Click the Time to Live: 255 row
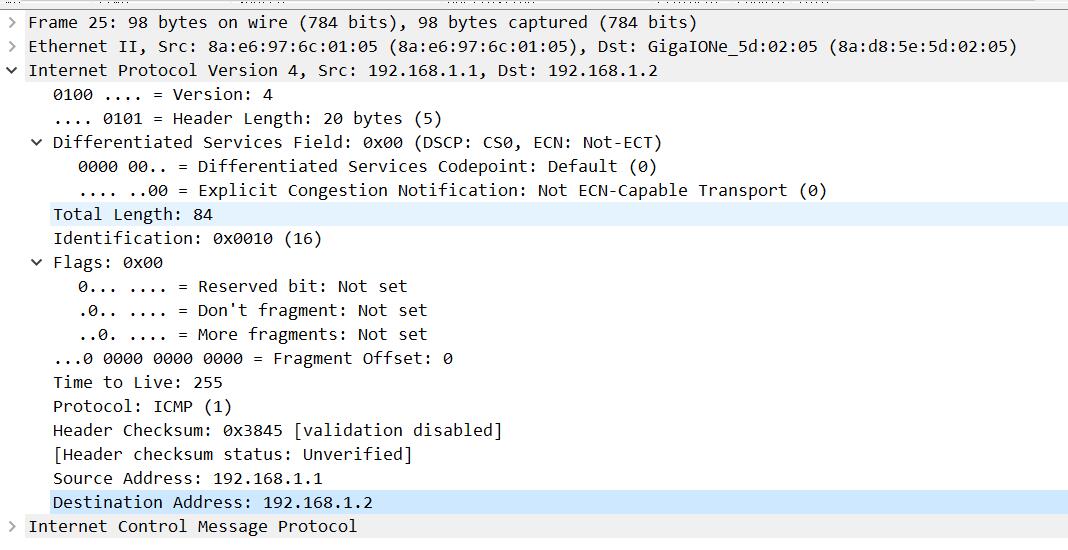Screen dimensions: 1068x550 [137, 382]
